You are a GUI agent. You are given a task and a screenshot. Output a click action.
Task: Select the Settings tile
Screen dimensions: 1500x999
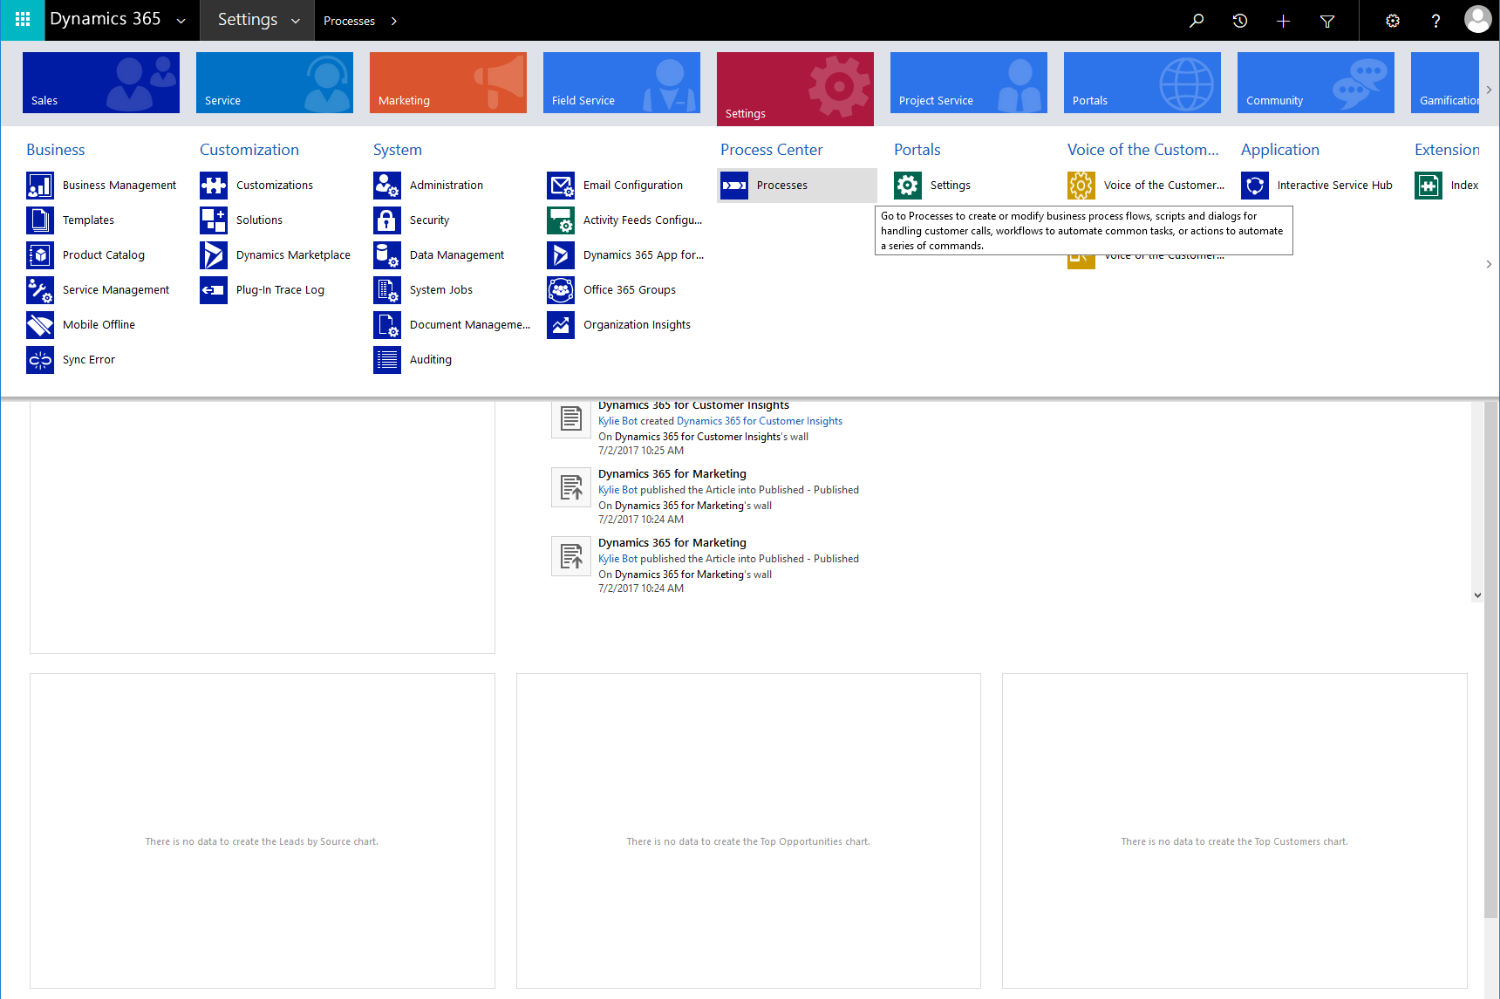tap(795, 89)
